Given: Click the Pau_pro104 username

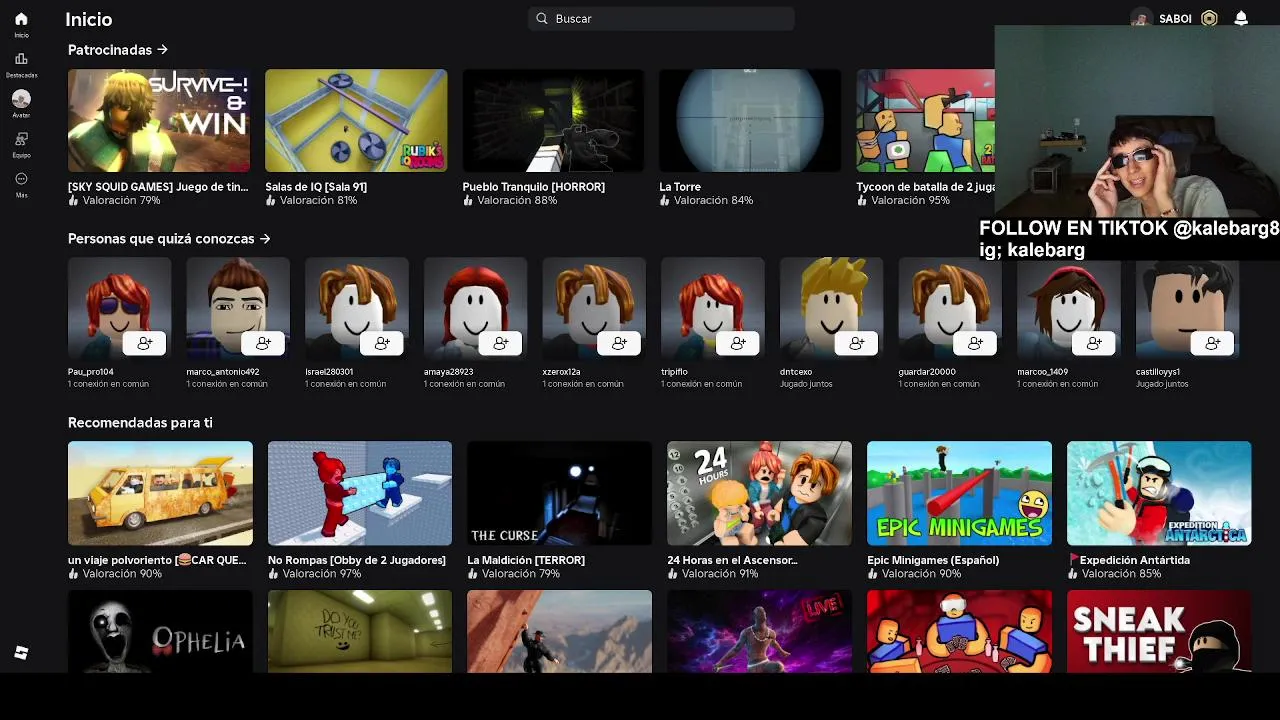Looking at the screenshot, I should click(x=91, y=372).
